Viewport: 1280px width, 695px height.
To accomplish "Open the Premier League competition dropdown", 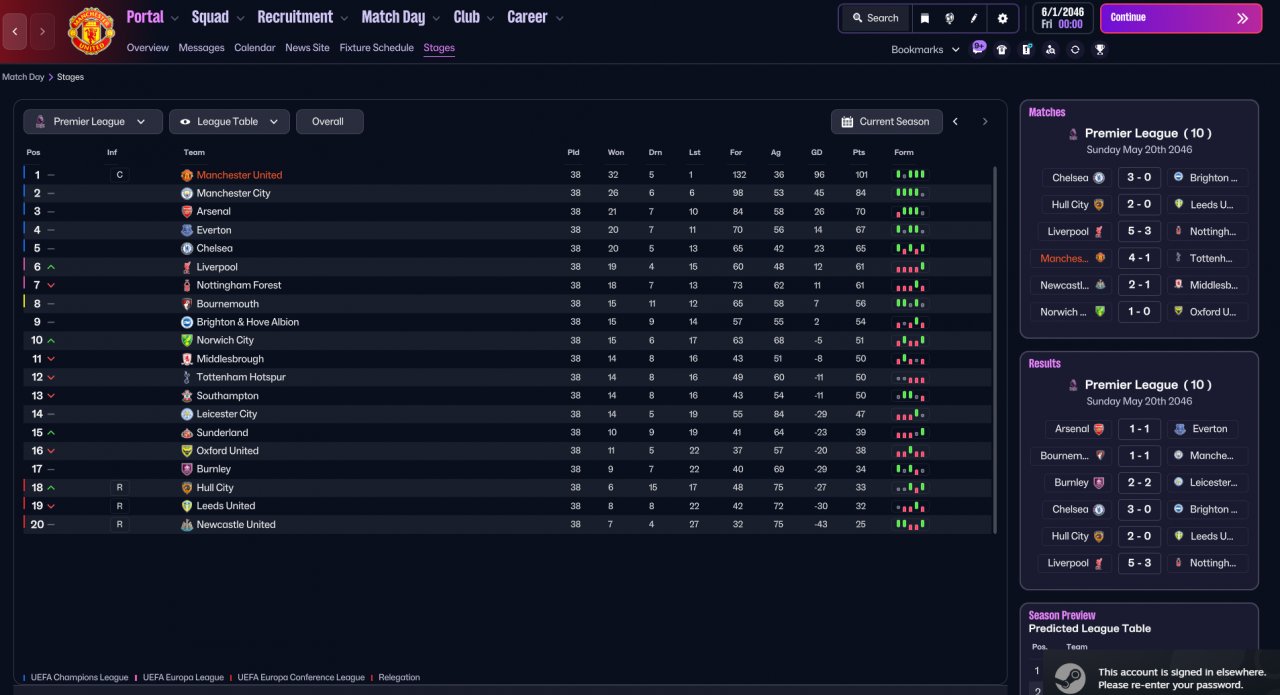I will click(x=92, y=122).
